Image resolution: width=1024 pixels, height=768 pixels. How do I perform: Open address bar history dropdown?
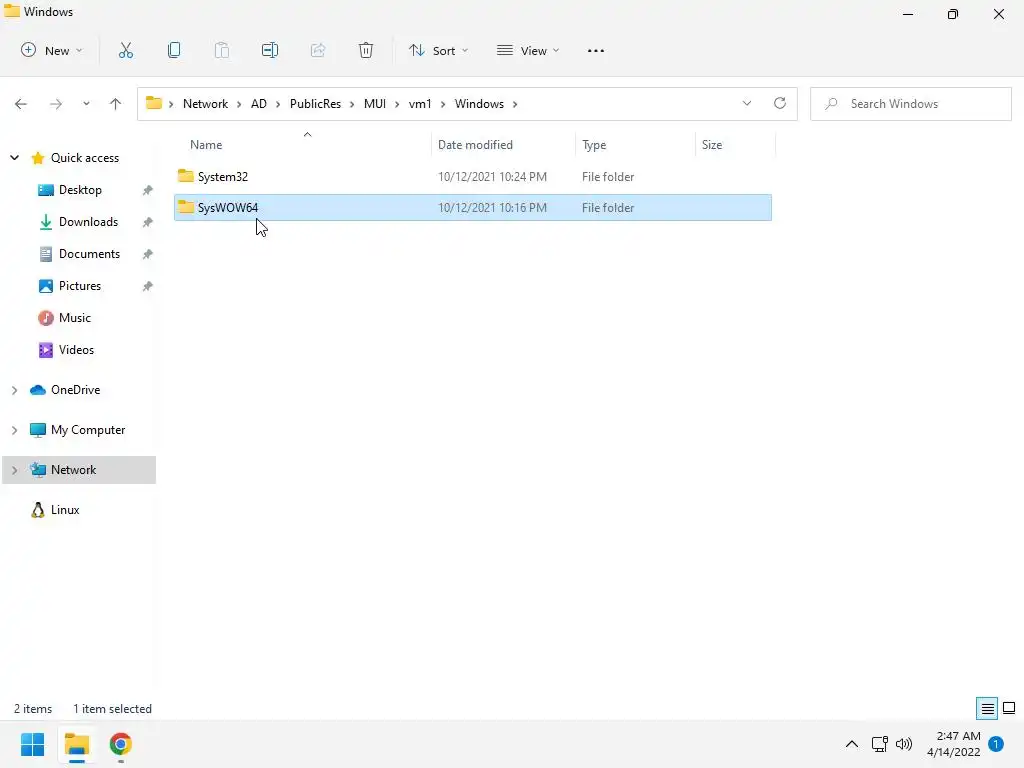(747, 103)
